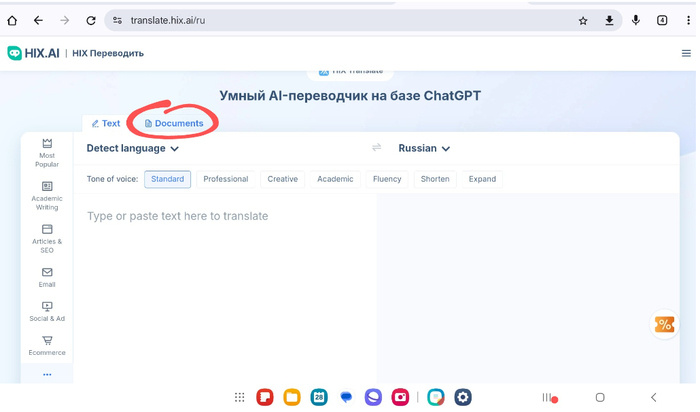Screen dimensions: 700x412
Task: Click the HIX.AI logo
Action: pyautogui.click(x=33, y=53)
